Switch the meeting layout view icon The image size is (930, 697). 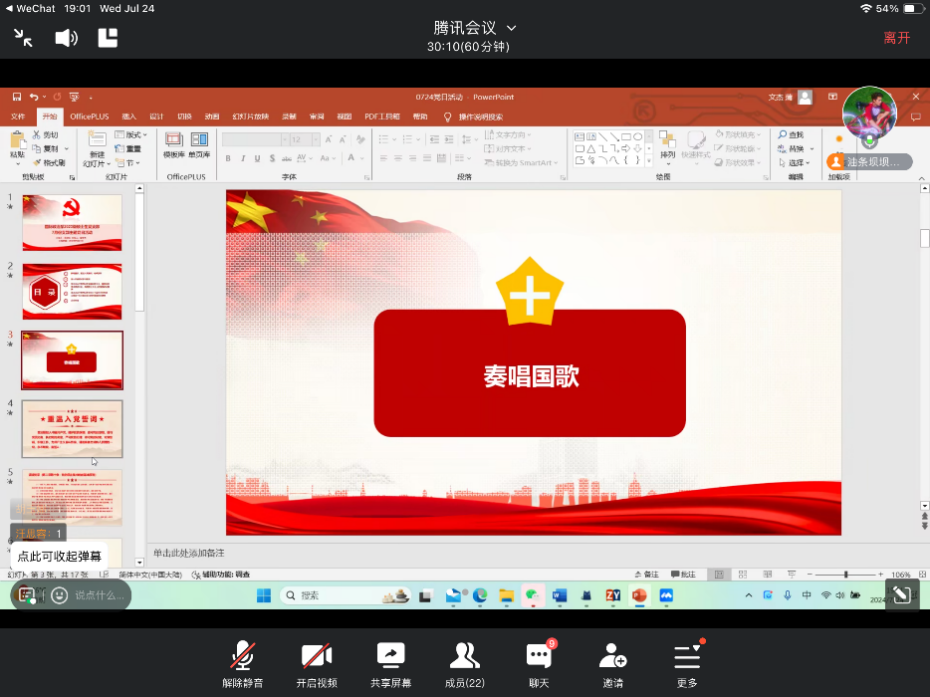[108, 38]
